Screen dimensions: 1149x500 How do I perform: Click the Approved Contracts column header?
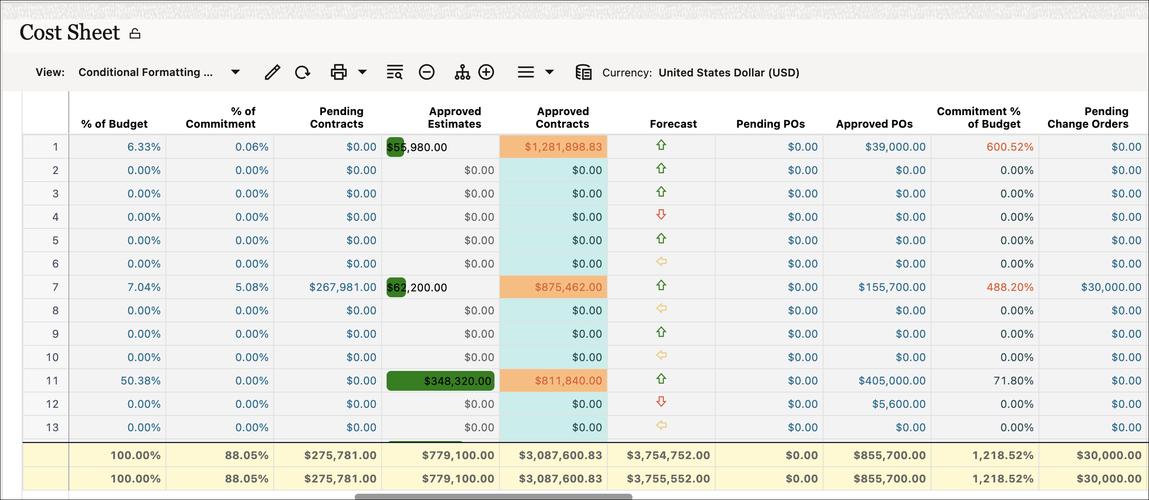click(x=562, y=118)
